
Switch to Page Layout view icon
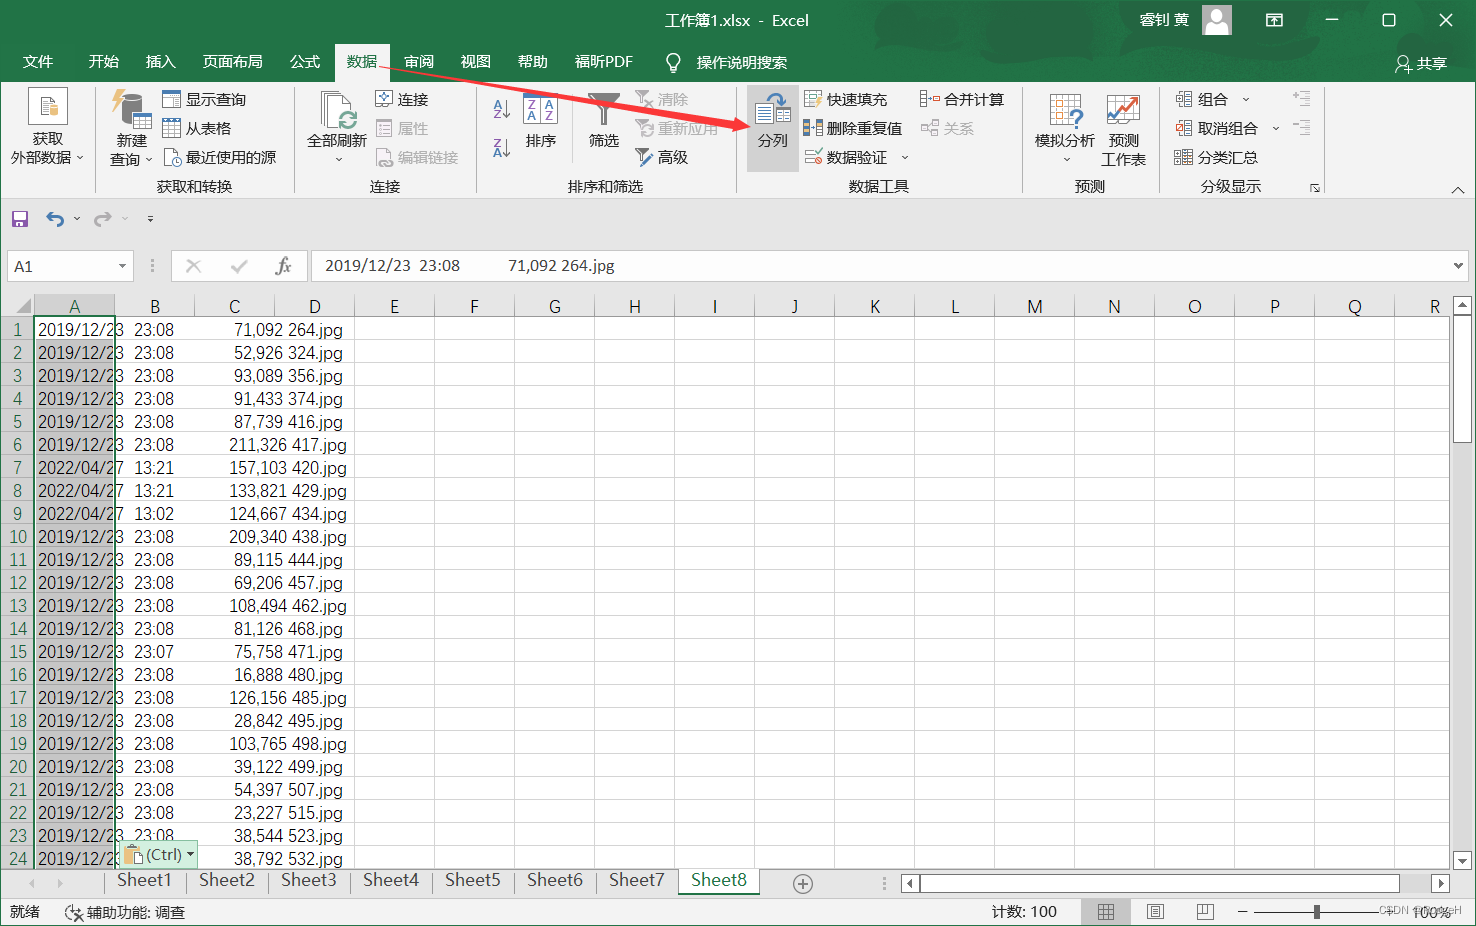pyautogui.click(x=1155, y=911)
